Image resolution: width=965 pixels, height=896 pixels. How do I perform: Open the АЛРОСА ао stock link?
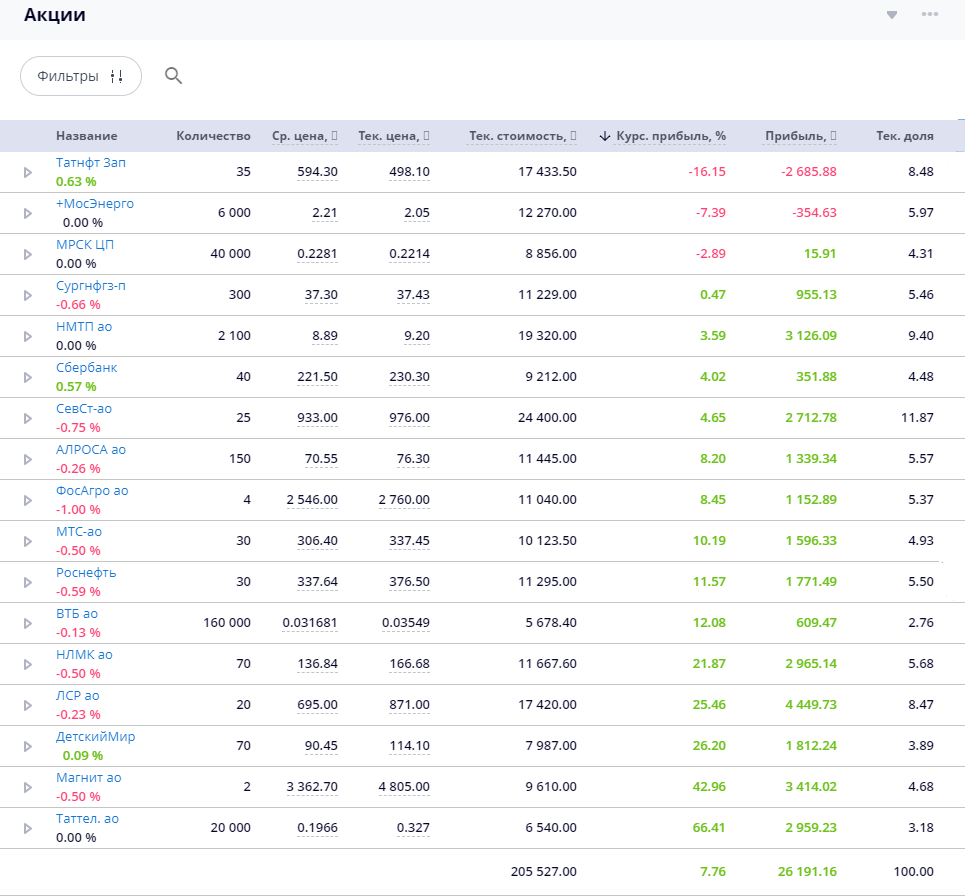coord(91,450)
